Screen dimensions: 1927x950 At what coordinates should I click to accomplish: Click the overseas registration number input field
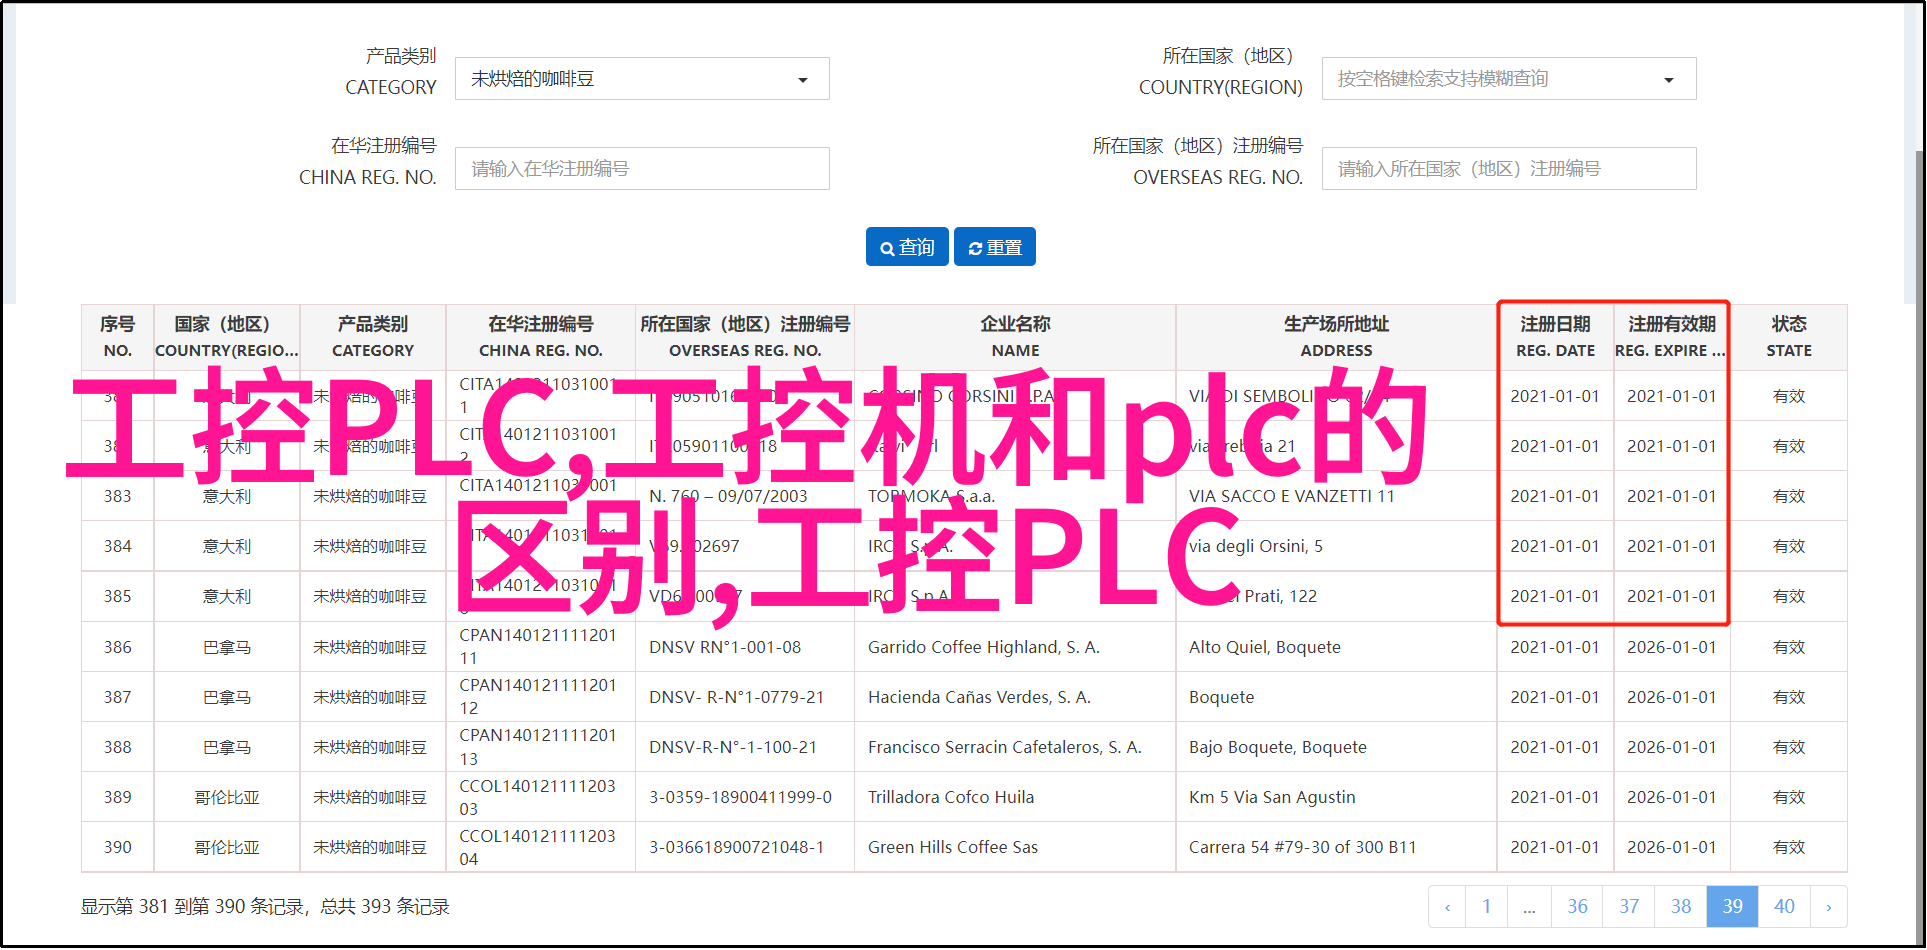(x=1508, y=169)
